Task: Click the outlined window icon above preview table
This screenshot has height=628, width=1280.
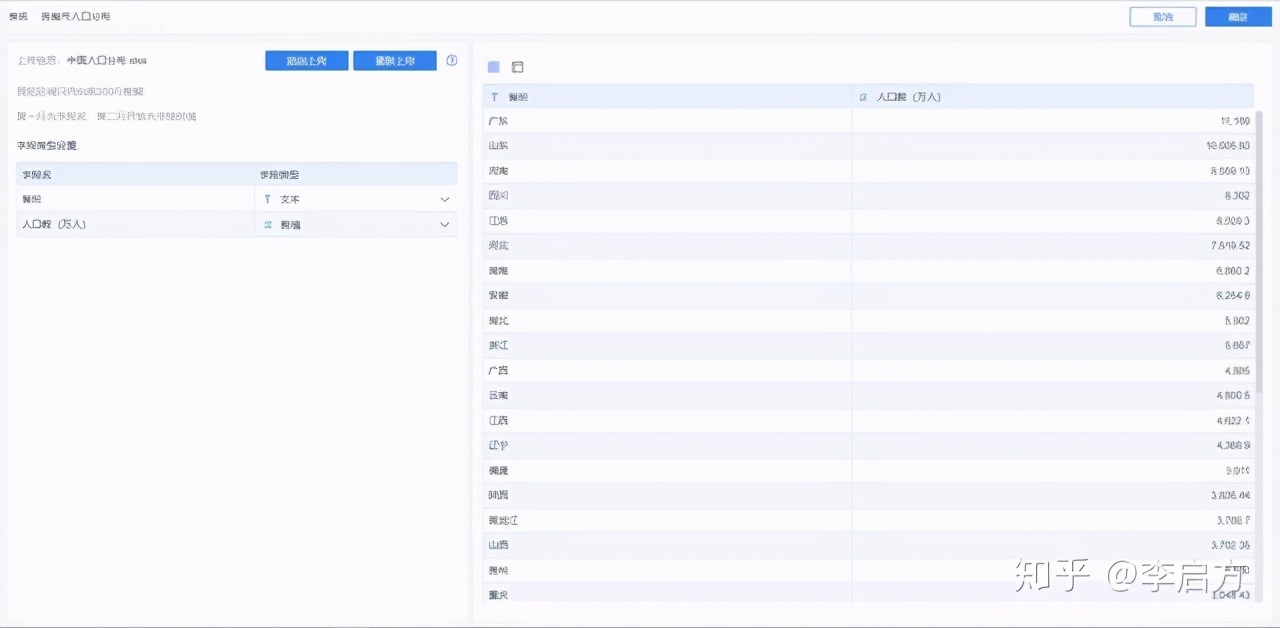Action: click(x=517, y=67)
